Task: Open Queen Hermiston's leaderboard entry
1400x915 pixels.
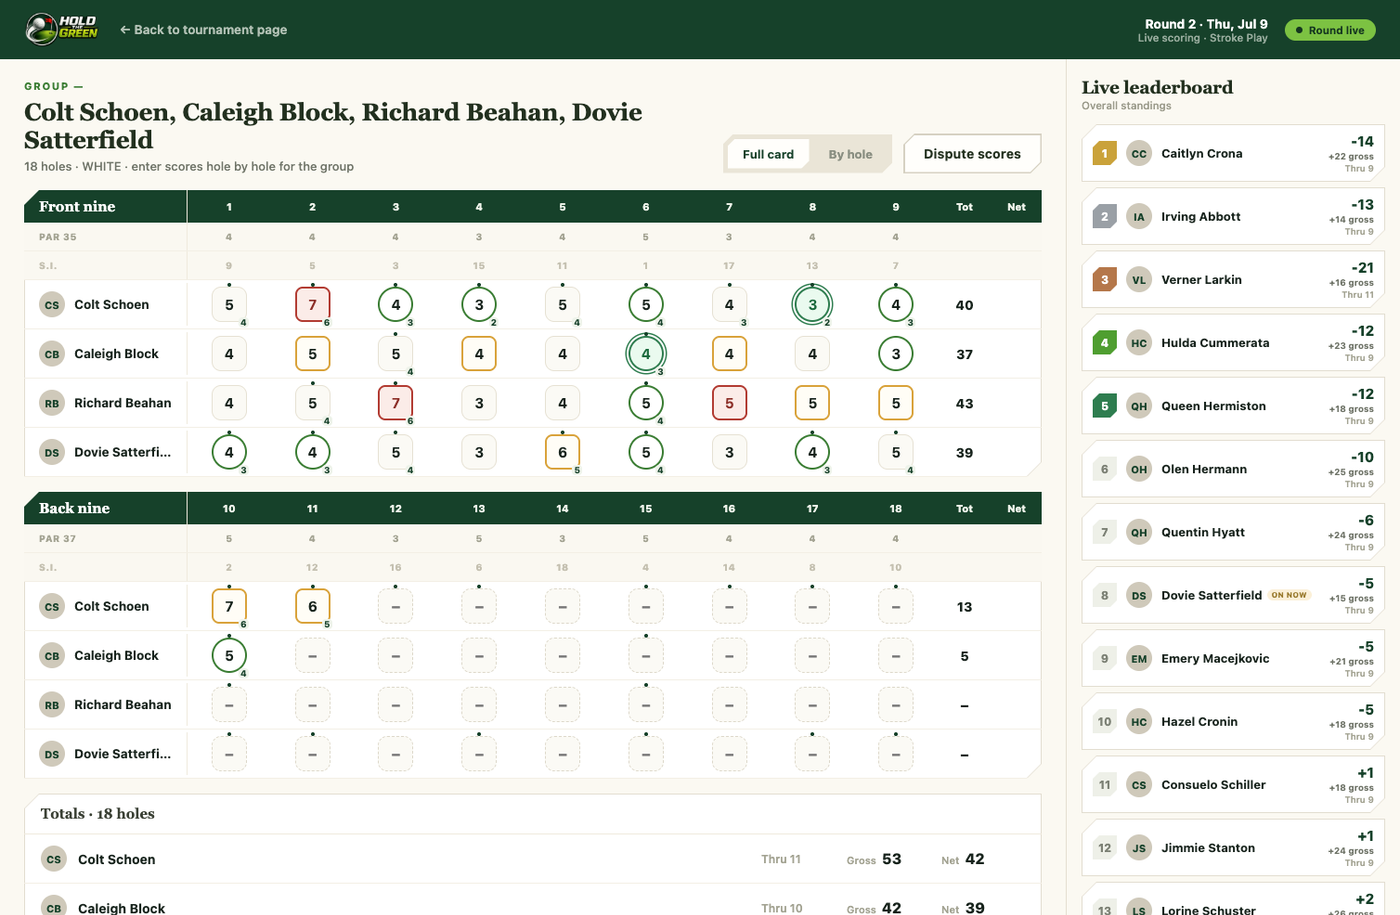Action: (x=1231, y=406)
